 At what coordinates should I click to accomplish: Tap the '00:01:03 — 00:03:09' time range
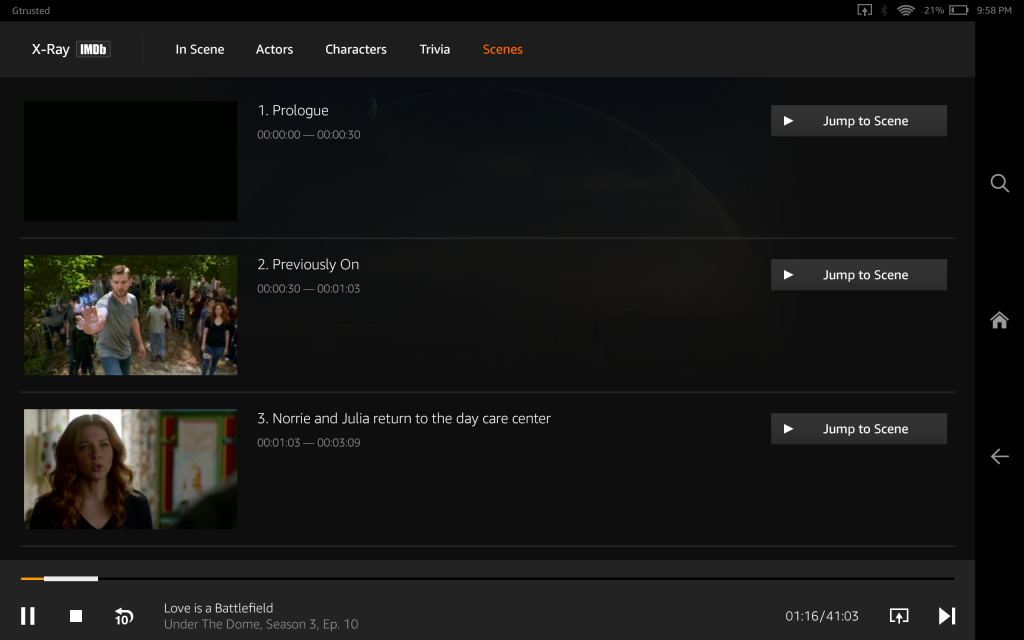[309, 443]
